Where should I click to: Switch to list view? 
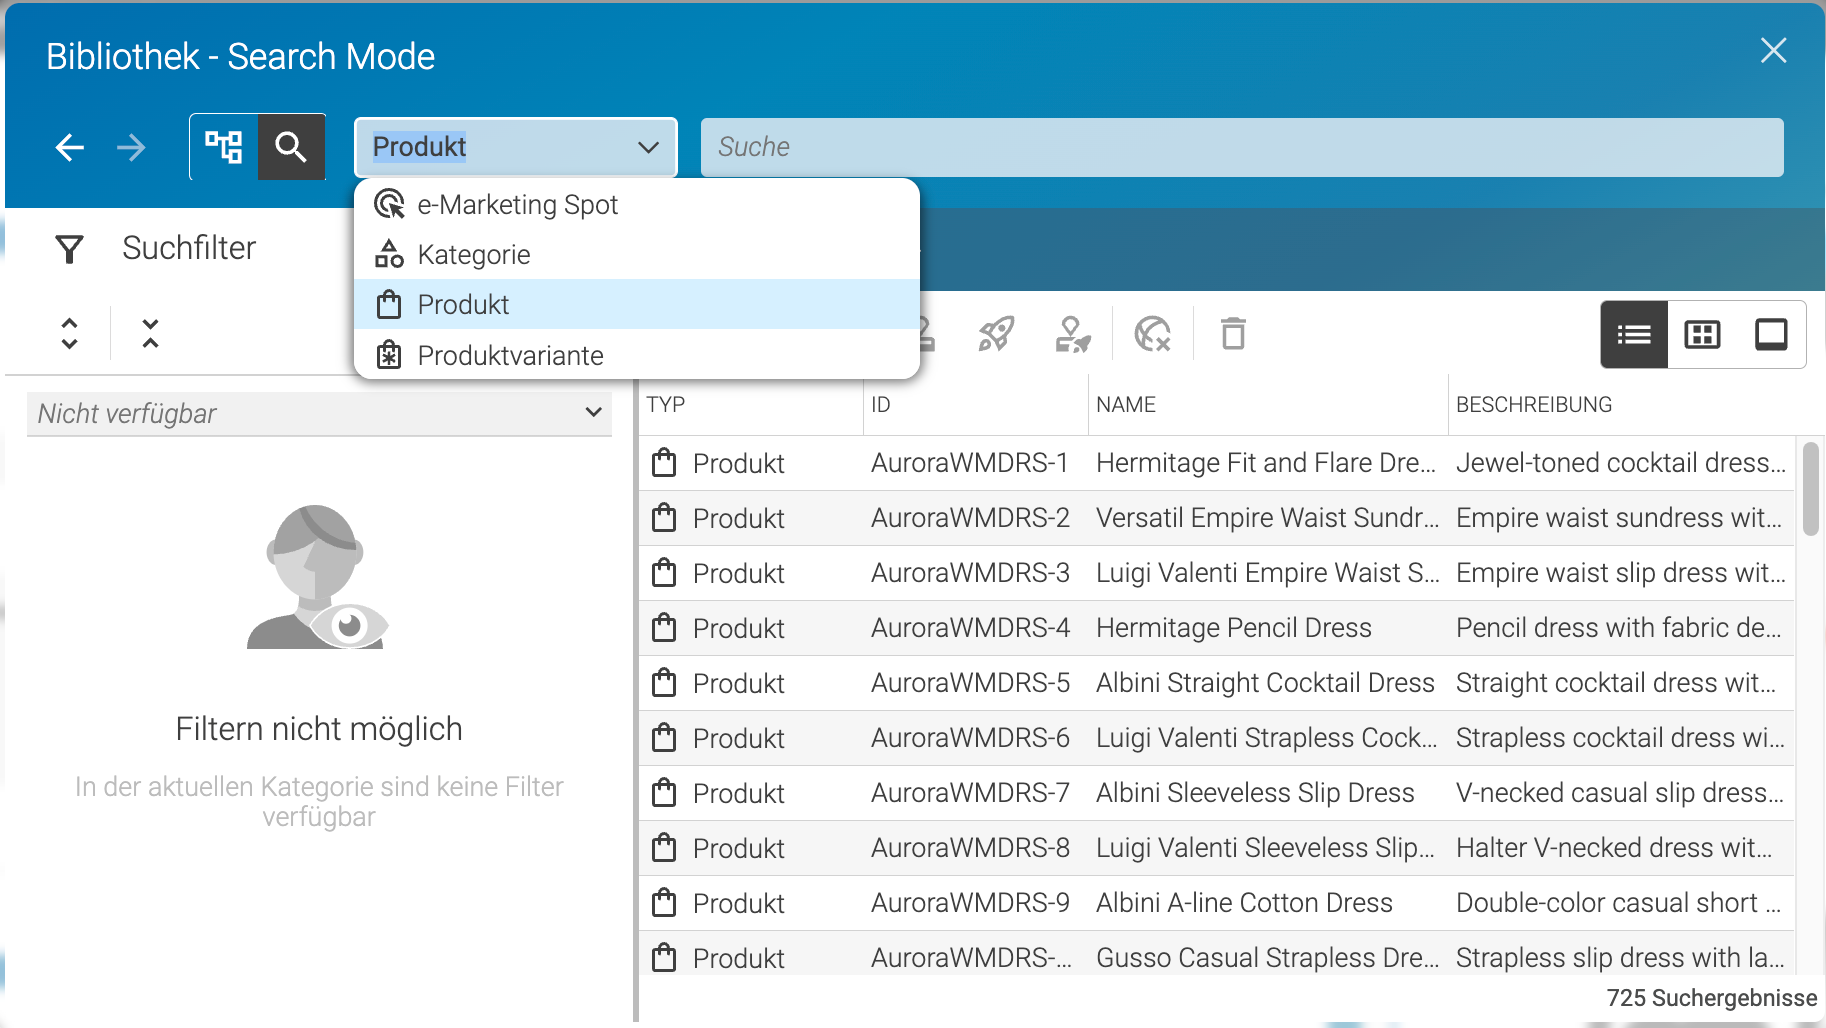click(1634, 334)
